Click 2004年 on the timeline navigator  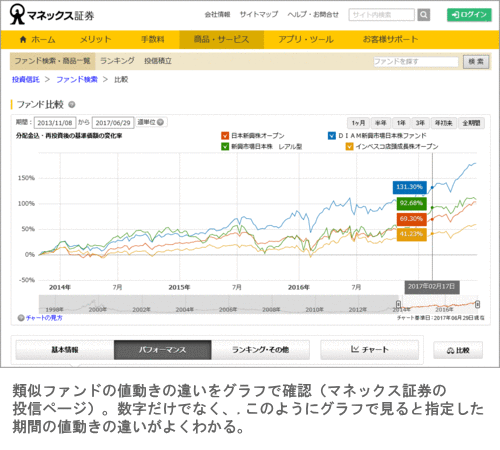click(x=185, y=310)
